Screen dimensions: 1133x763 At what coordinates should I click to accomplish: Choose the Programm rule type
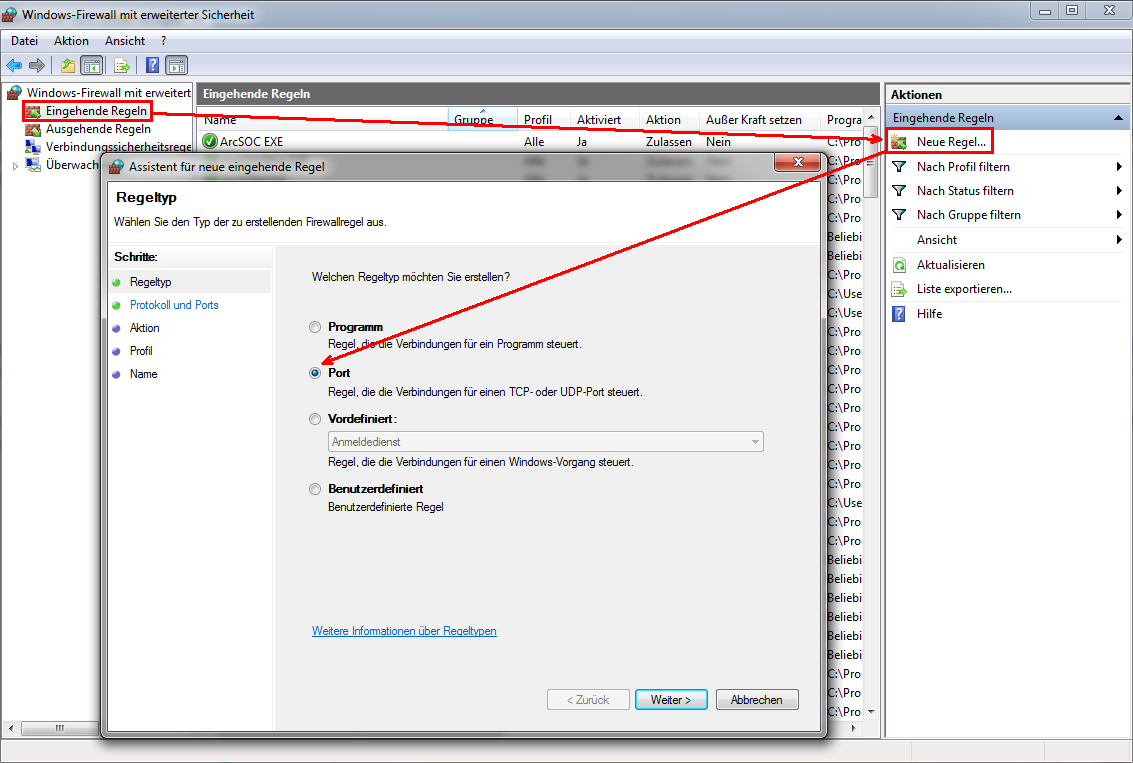[315, 326]
